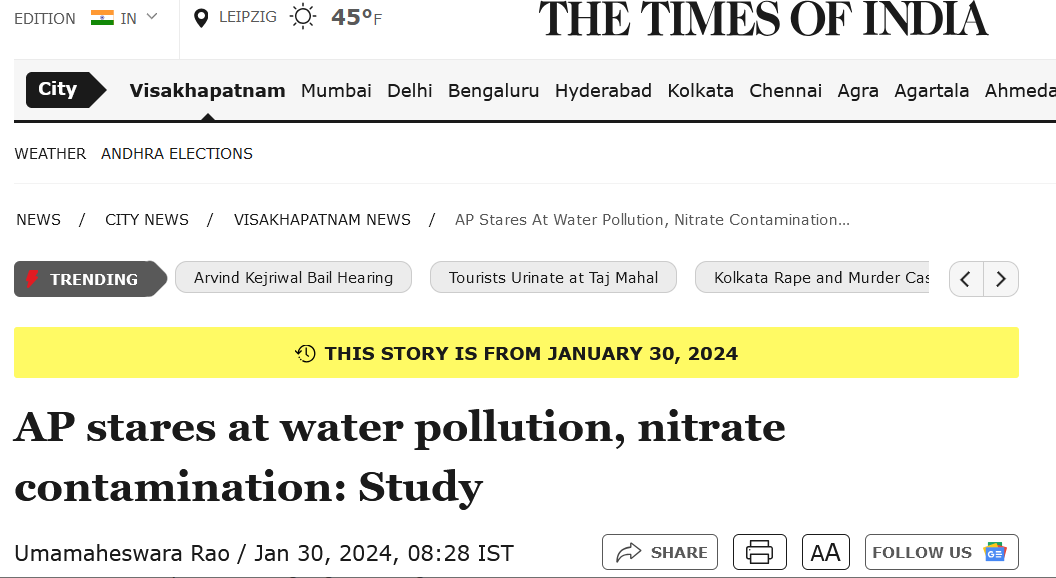Open Kolkata Rape and Murder Case topic
1056x578 pixels.
coord(812,278)
